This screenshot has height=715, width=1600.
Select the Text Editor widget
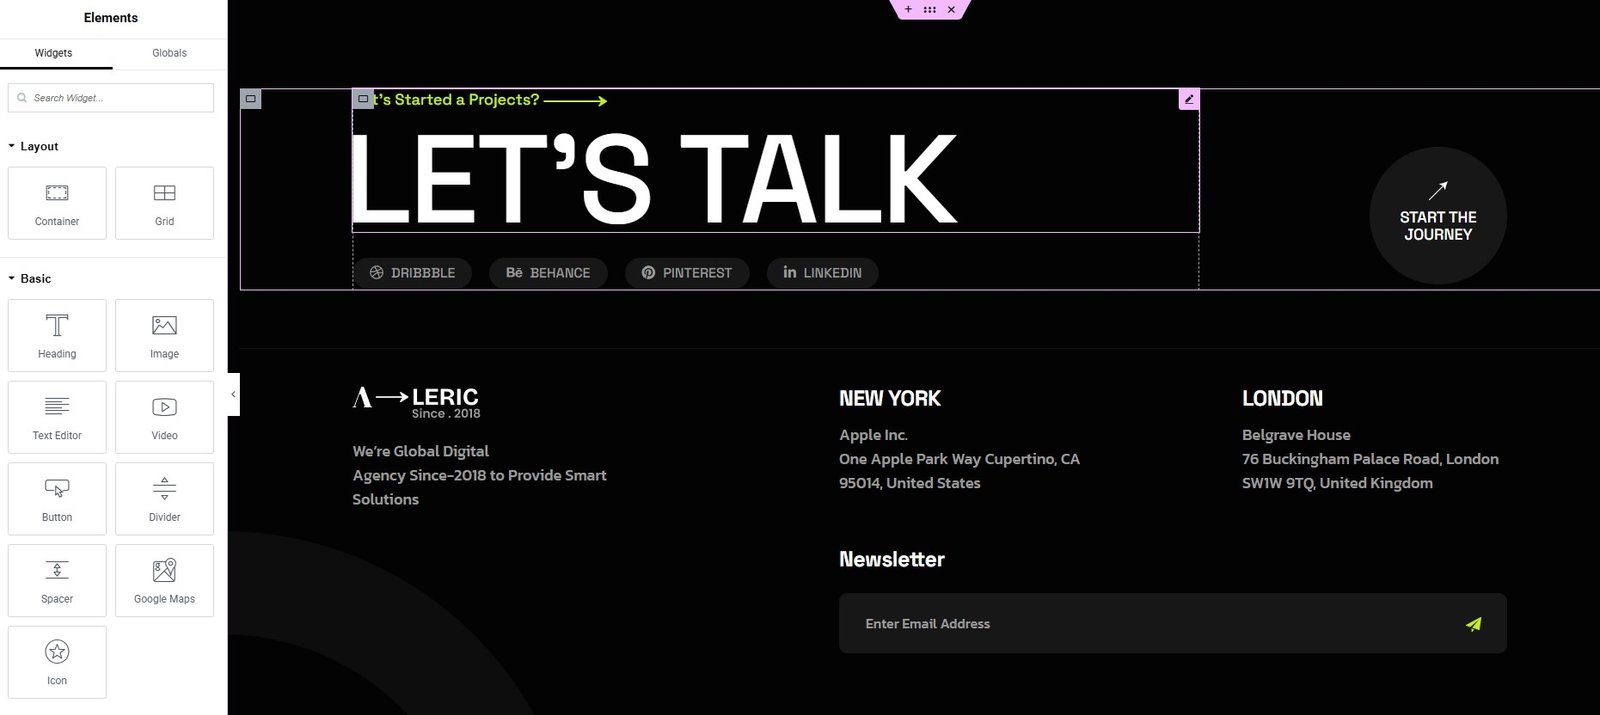click(x=57, y=417)
